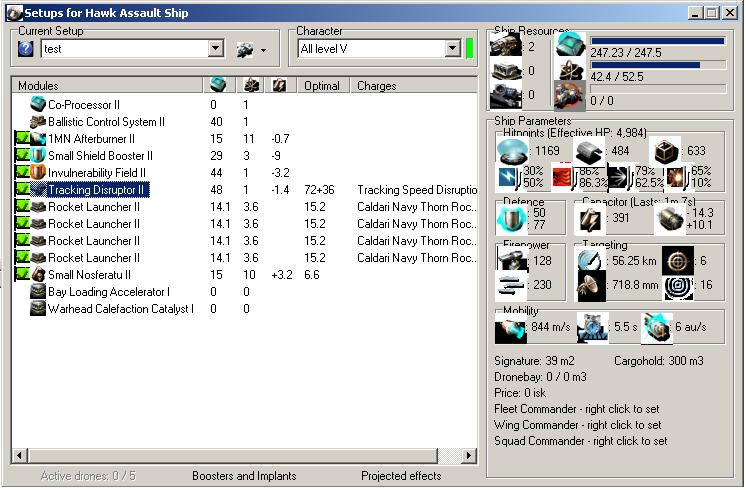Toggle active state of Tracking Disruptor II
This screenshot has width=746, height=490.
click(x=22, y=189)
